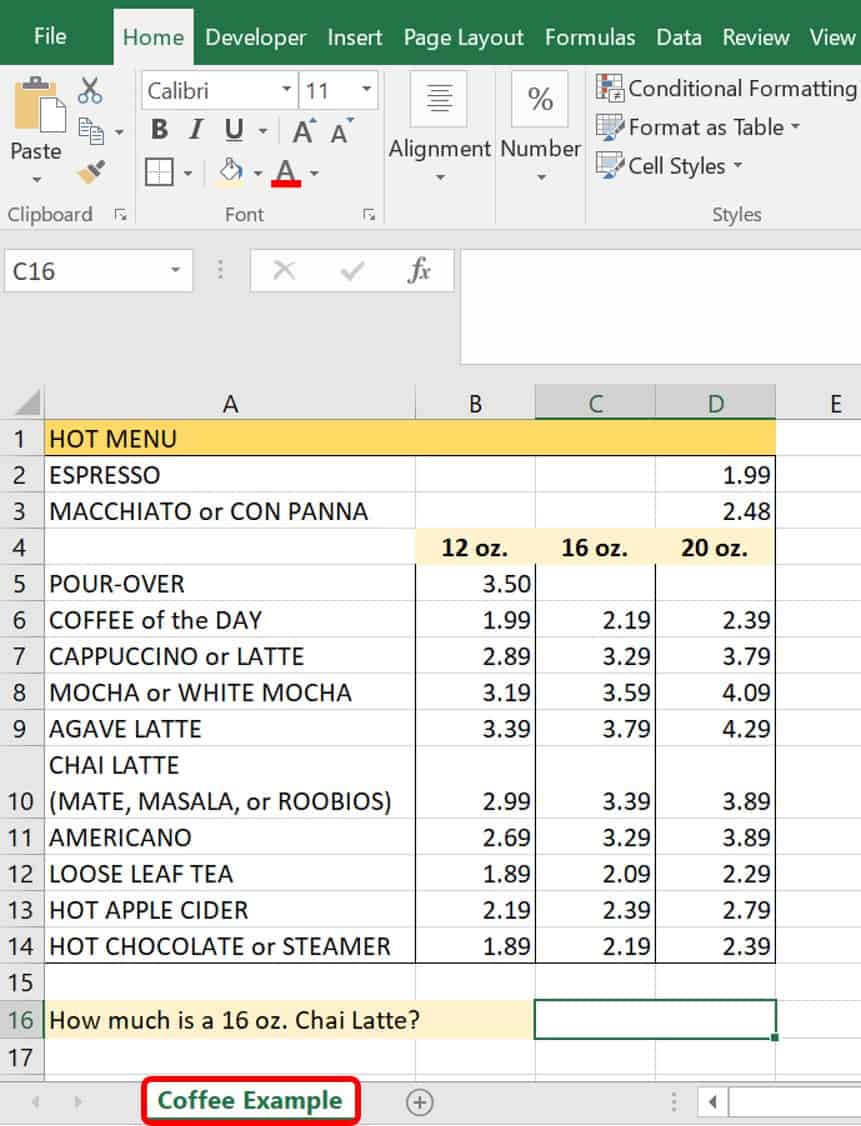The width and height of the screenshot is (861, 1126).
Task: Select column B header
Action: click(x=475, y=403)
